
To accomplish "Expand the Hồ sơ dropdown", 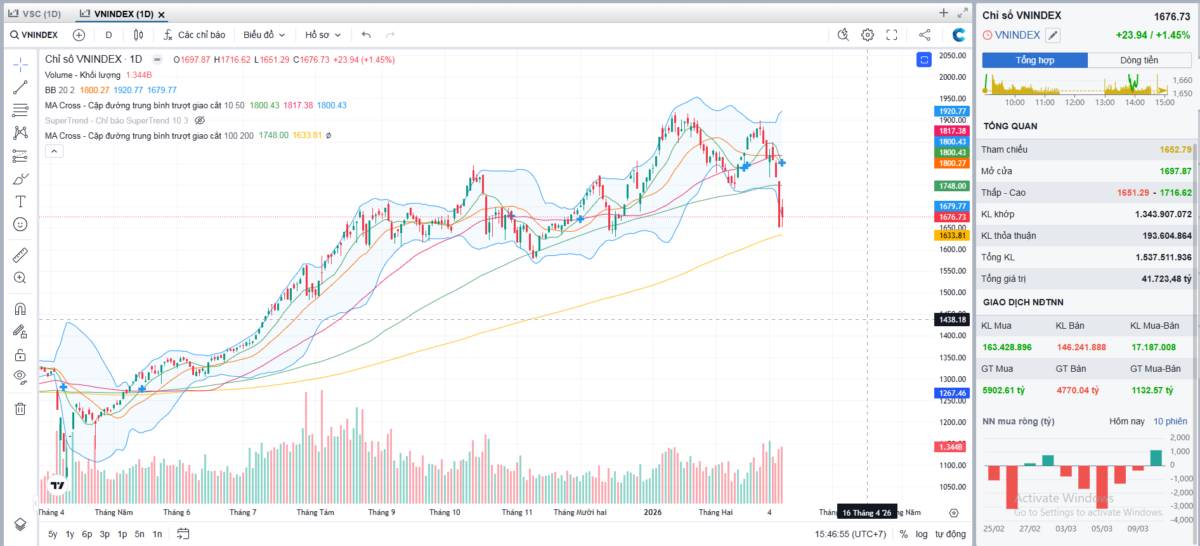I will click(x=323, y=34).
